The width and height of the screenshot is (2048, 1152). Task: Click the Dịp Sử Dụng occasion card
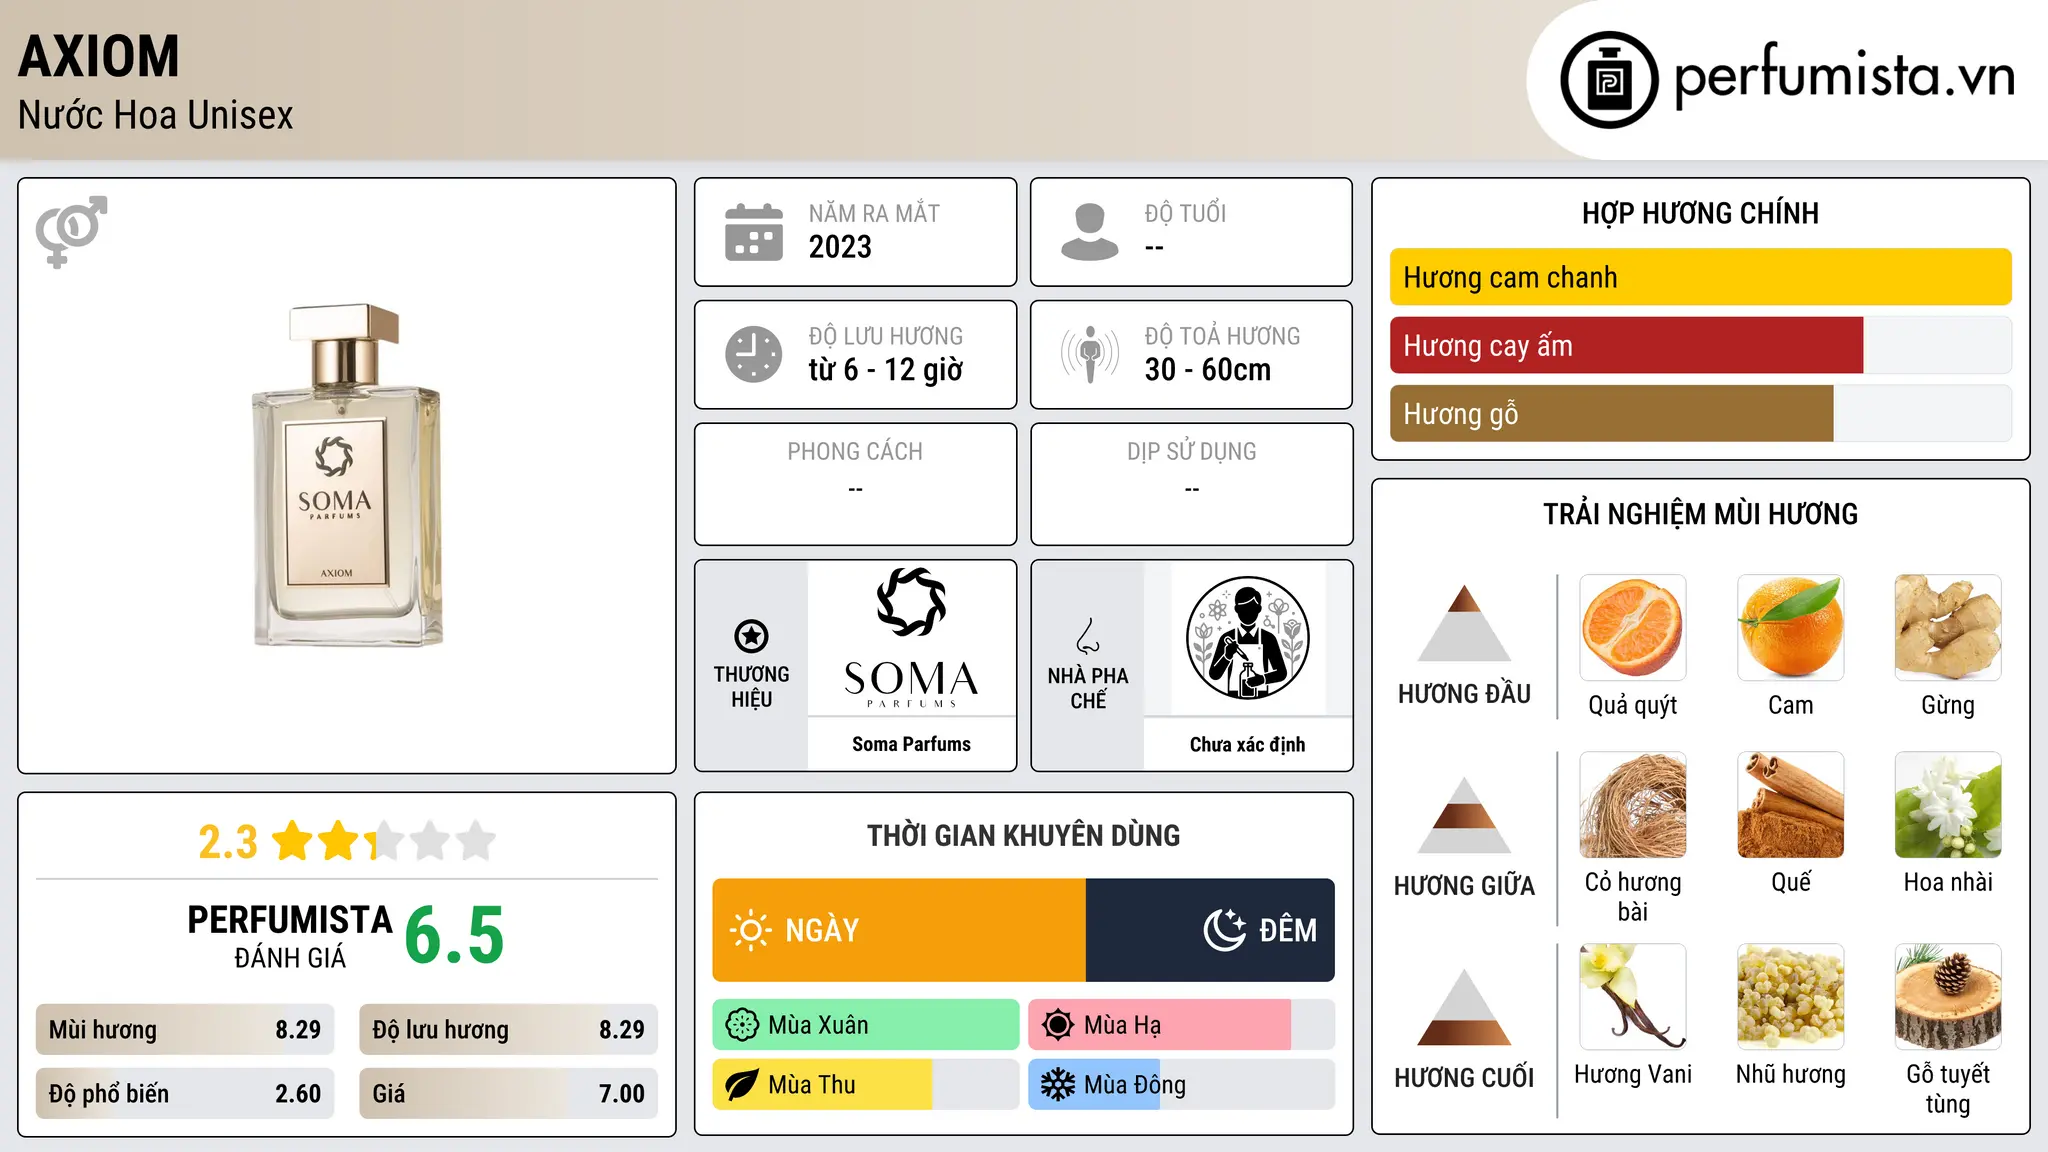1191,484
